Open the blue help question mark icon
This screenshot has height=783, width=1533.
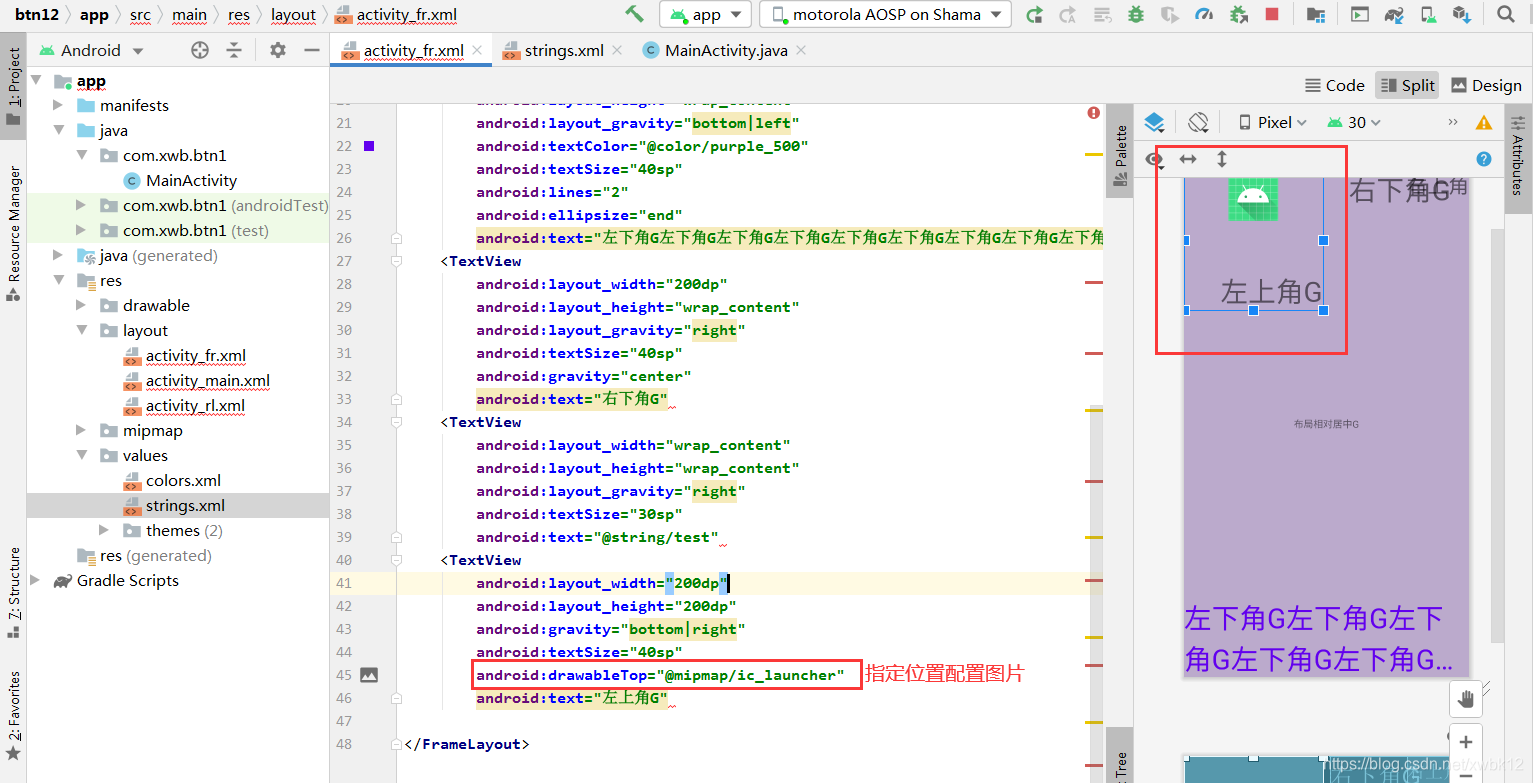click(1484, 159)
